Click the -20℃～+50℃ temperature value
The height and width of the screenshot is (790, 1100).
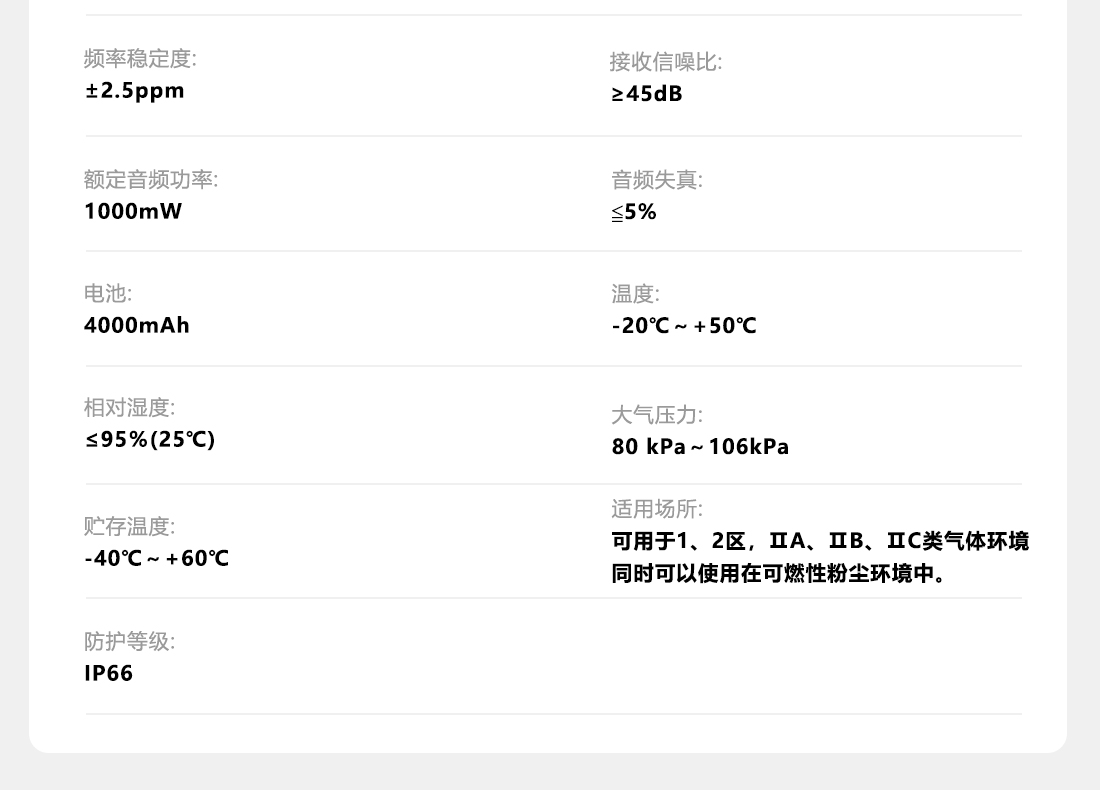[x=684, y=326]
